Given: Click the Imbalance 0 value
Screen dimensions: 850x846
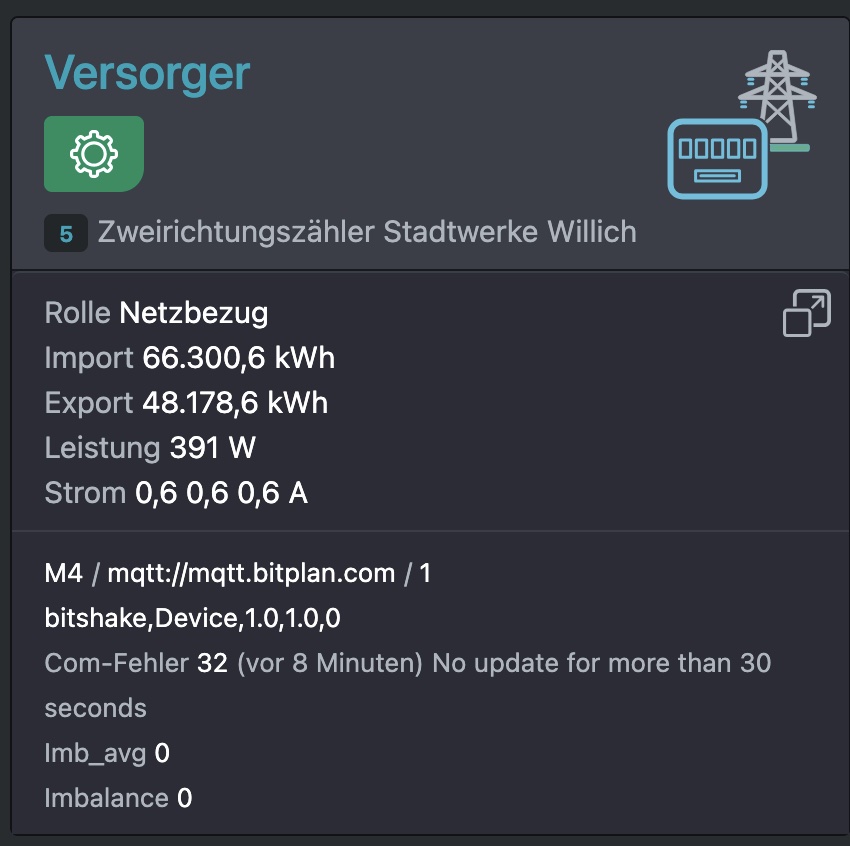Looking at the screenshot, I should (118, 798).
